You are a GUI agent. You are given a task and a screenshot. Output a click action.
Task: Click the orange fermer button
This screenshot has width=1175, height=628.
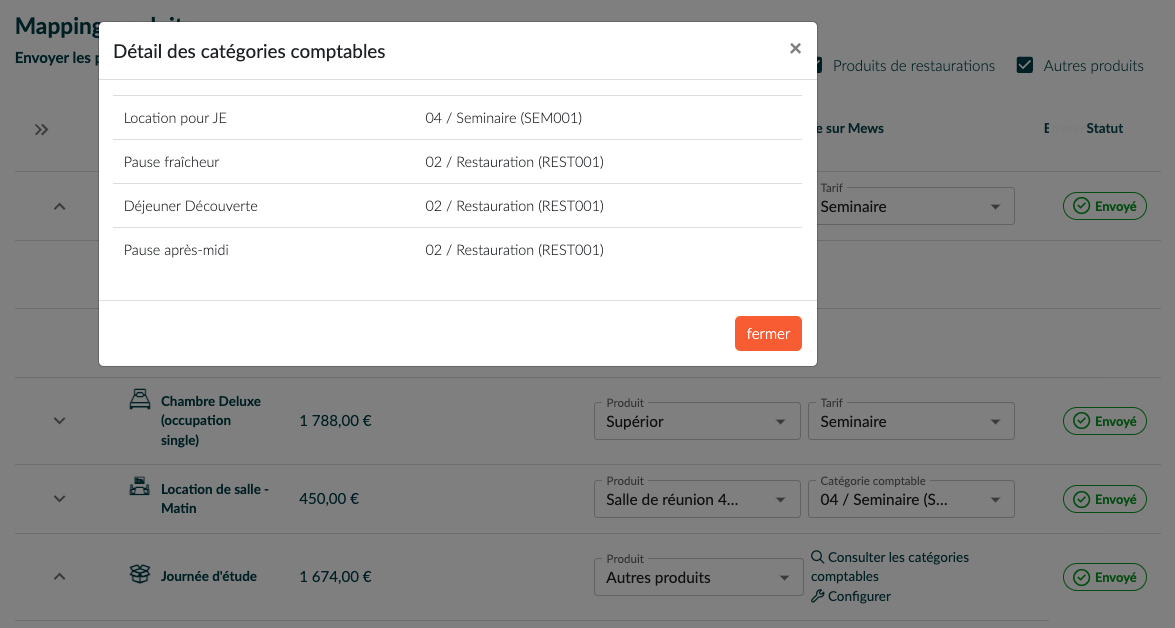(x=768, y=334)
